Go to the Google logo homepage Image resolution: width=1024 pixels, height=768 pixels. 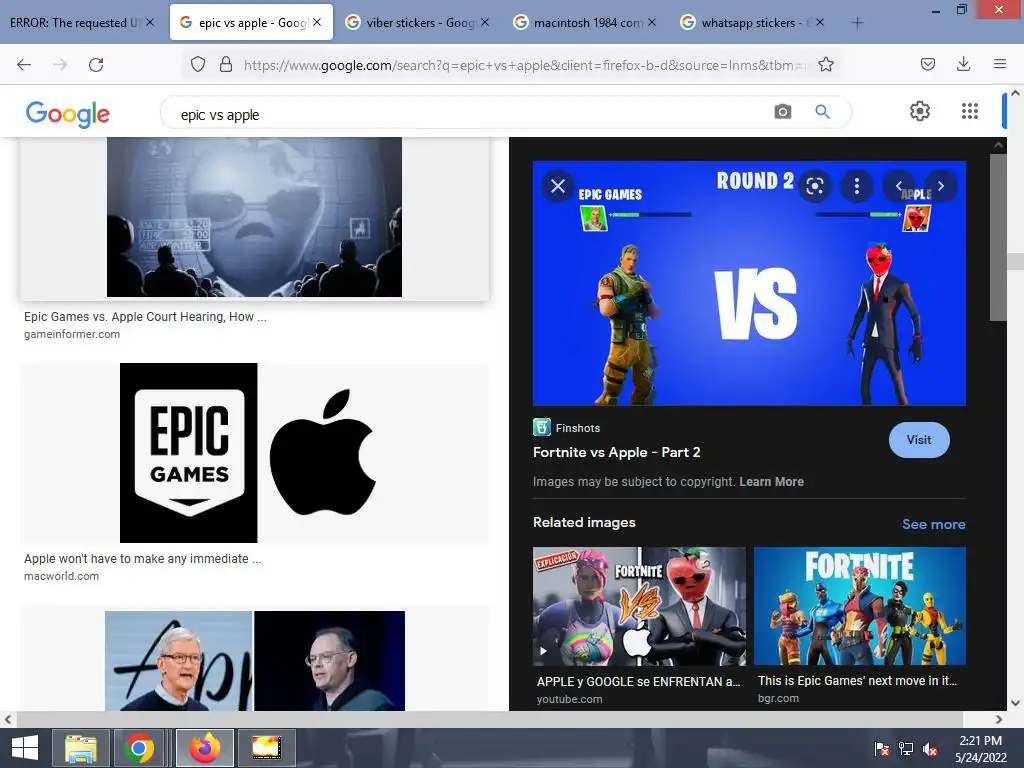pyautogui.click(x=68, y=114)
